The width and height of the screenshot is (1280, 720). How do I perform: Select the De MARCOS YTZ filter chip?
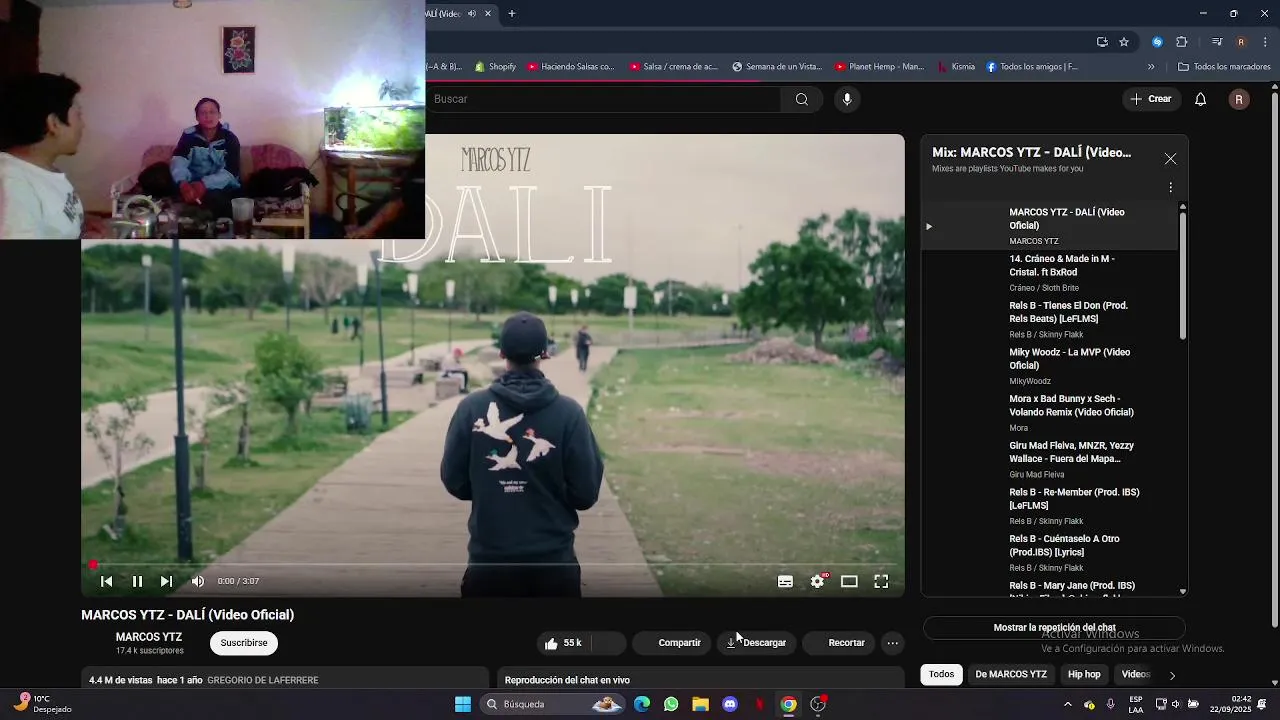[1011, 674]
